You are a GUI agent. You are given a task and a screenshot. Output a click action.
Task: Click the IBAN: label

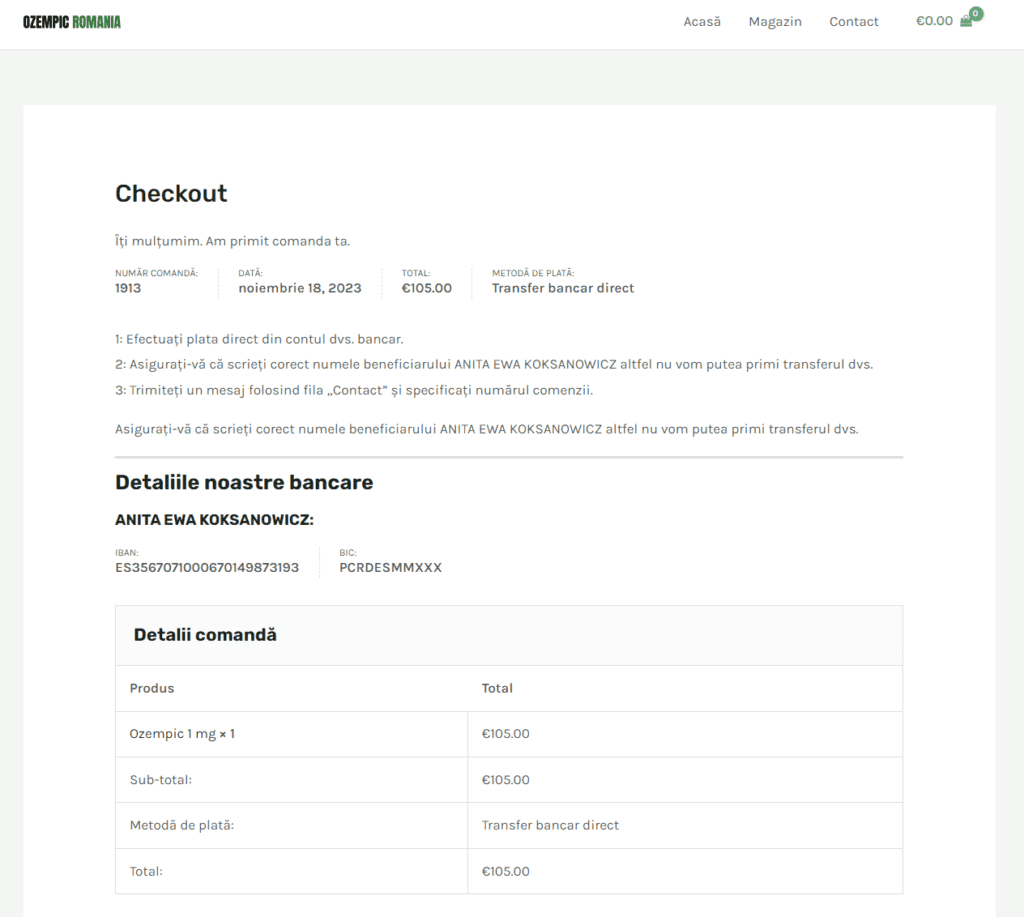pyautogui.click(x=127, y=553)
